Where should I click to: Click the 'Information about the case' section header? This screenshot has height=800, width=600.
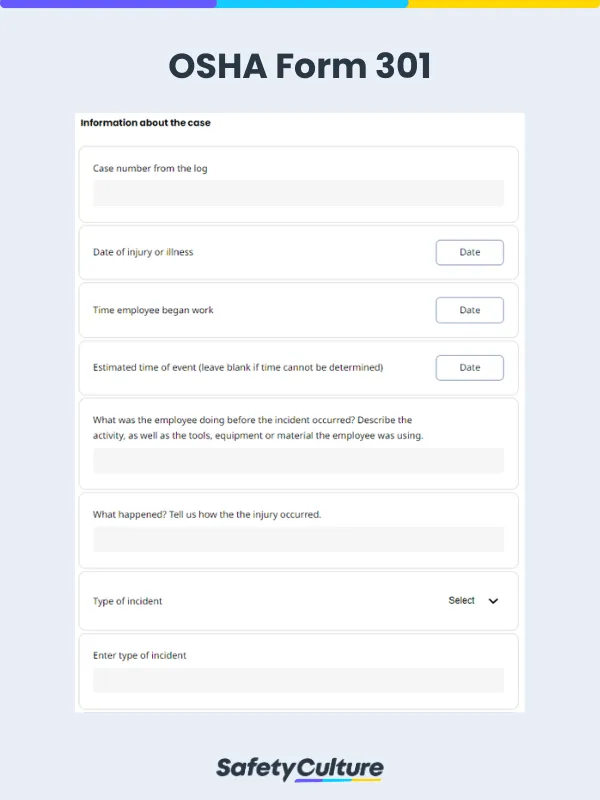[145, 123]
